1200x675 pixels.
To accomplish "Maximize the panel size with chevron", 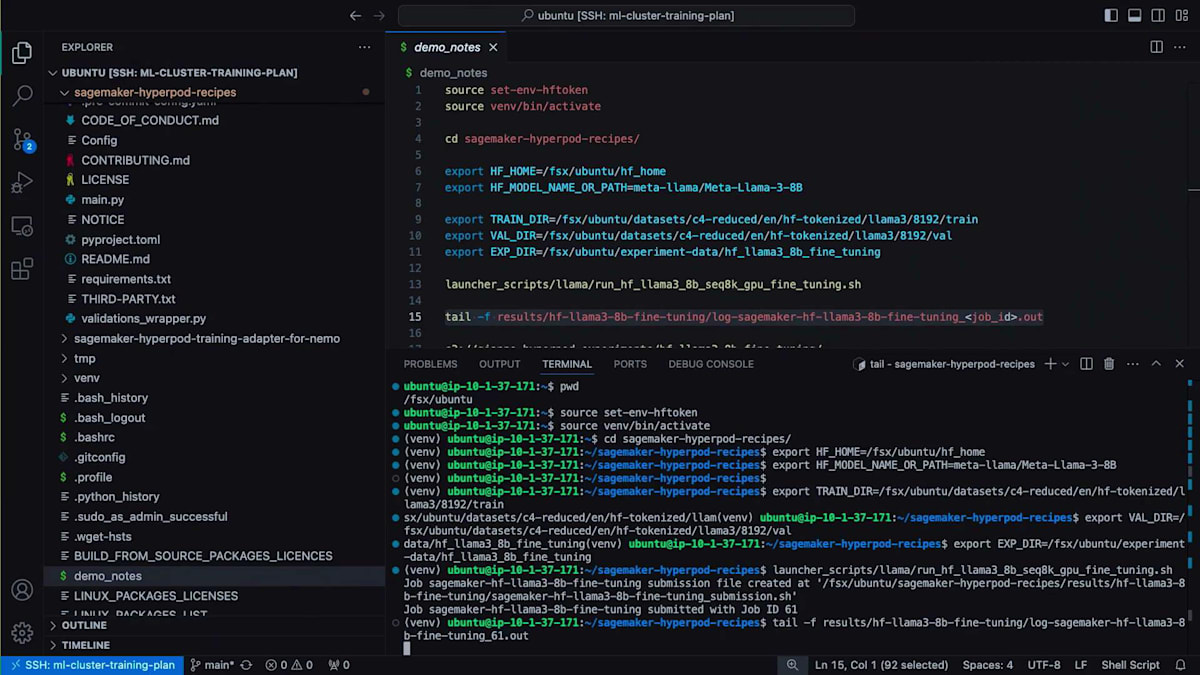I will (x=1156, y=364).
